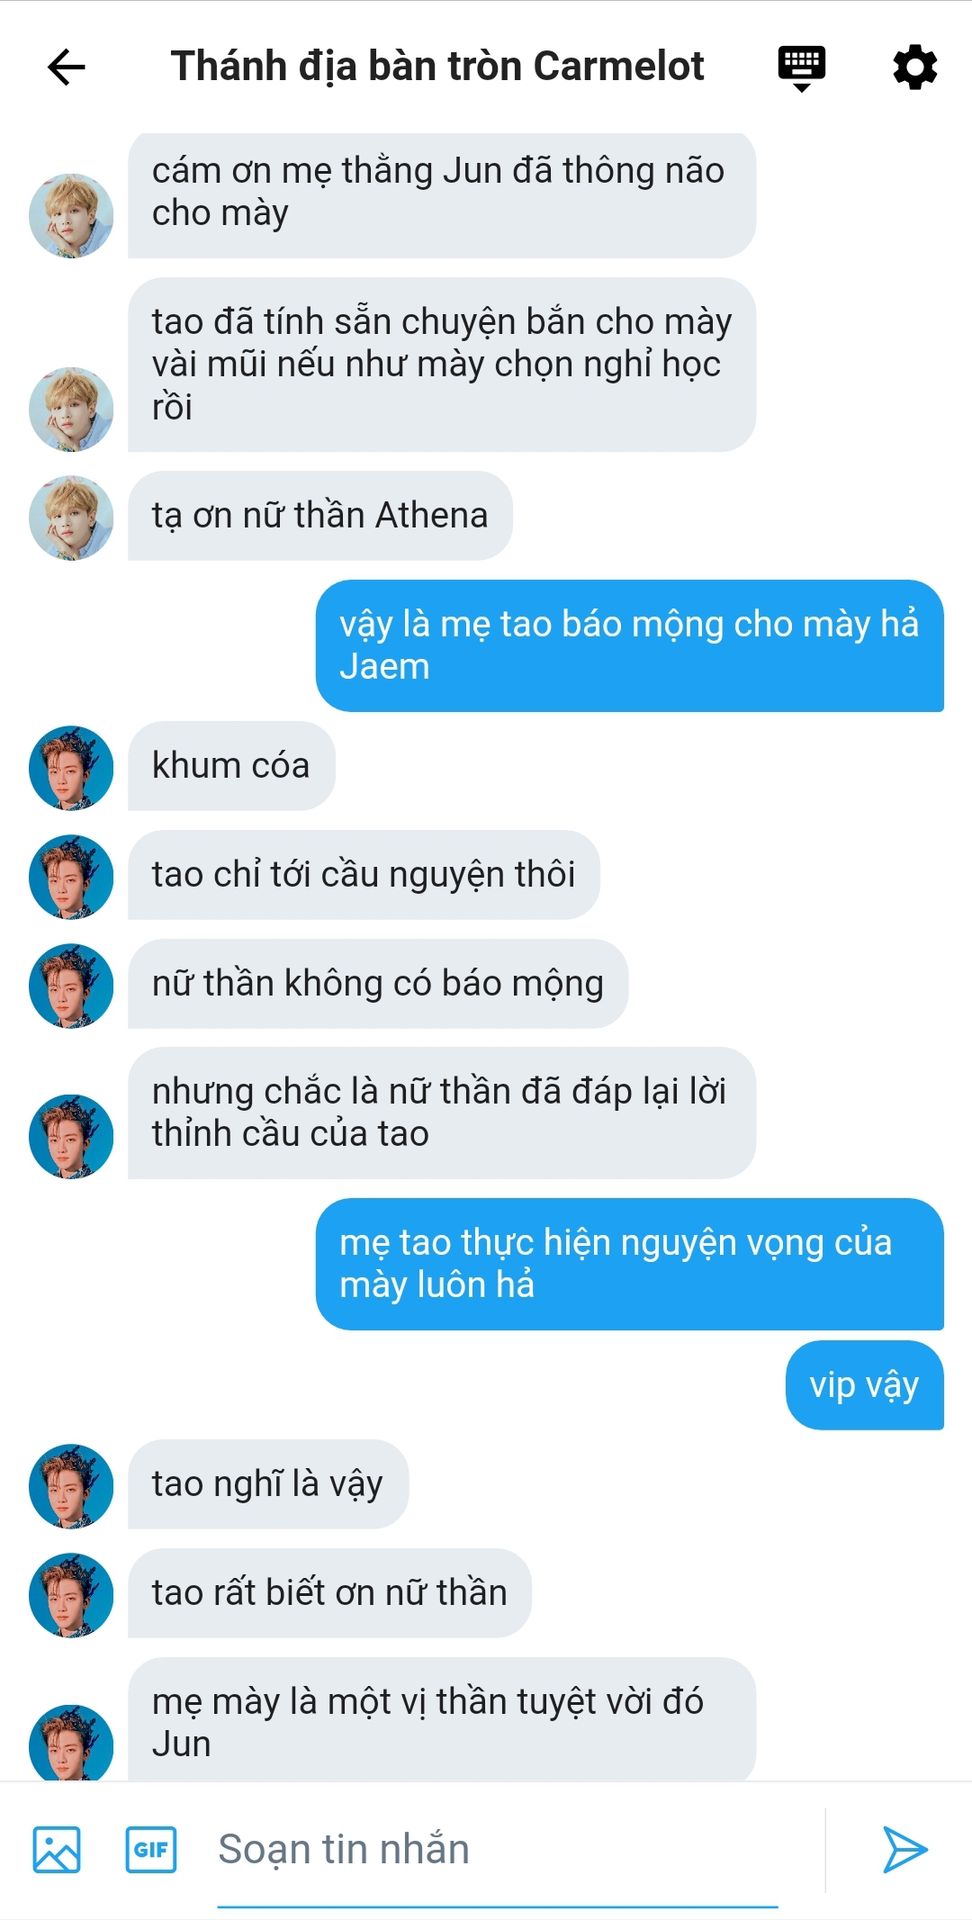Tap the back arrow icon

[x=67, y=67]
